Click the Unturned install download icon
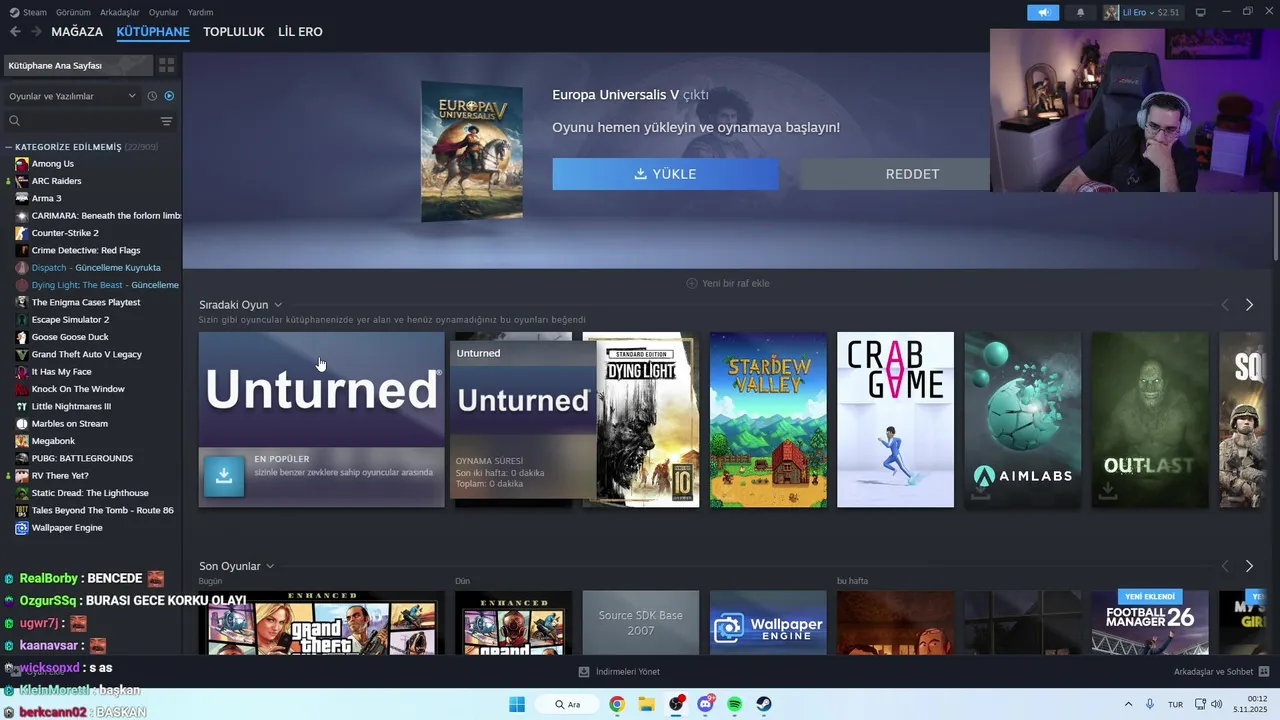Image resolution: width=1280 pixels, height=720 pixels. coord(224,476)
